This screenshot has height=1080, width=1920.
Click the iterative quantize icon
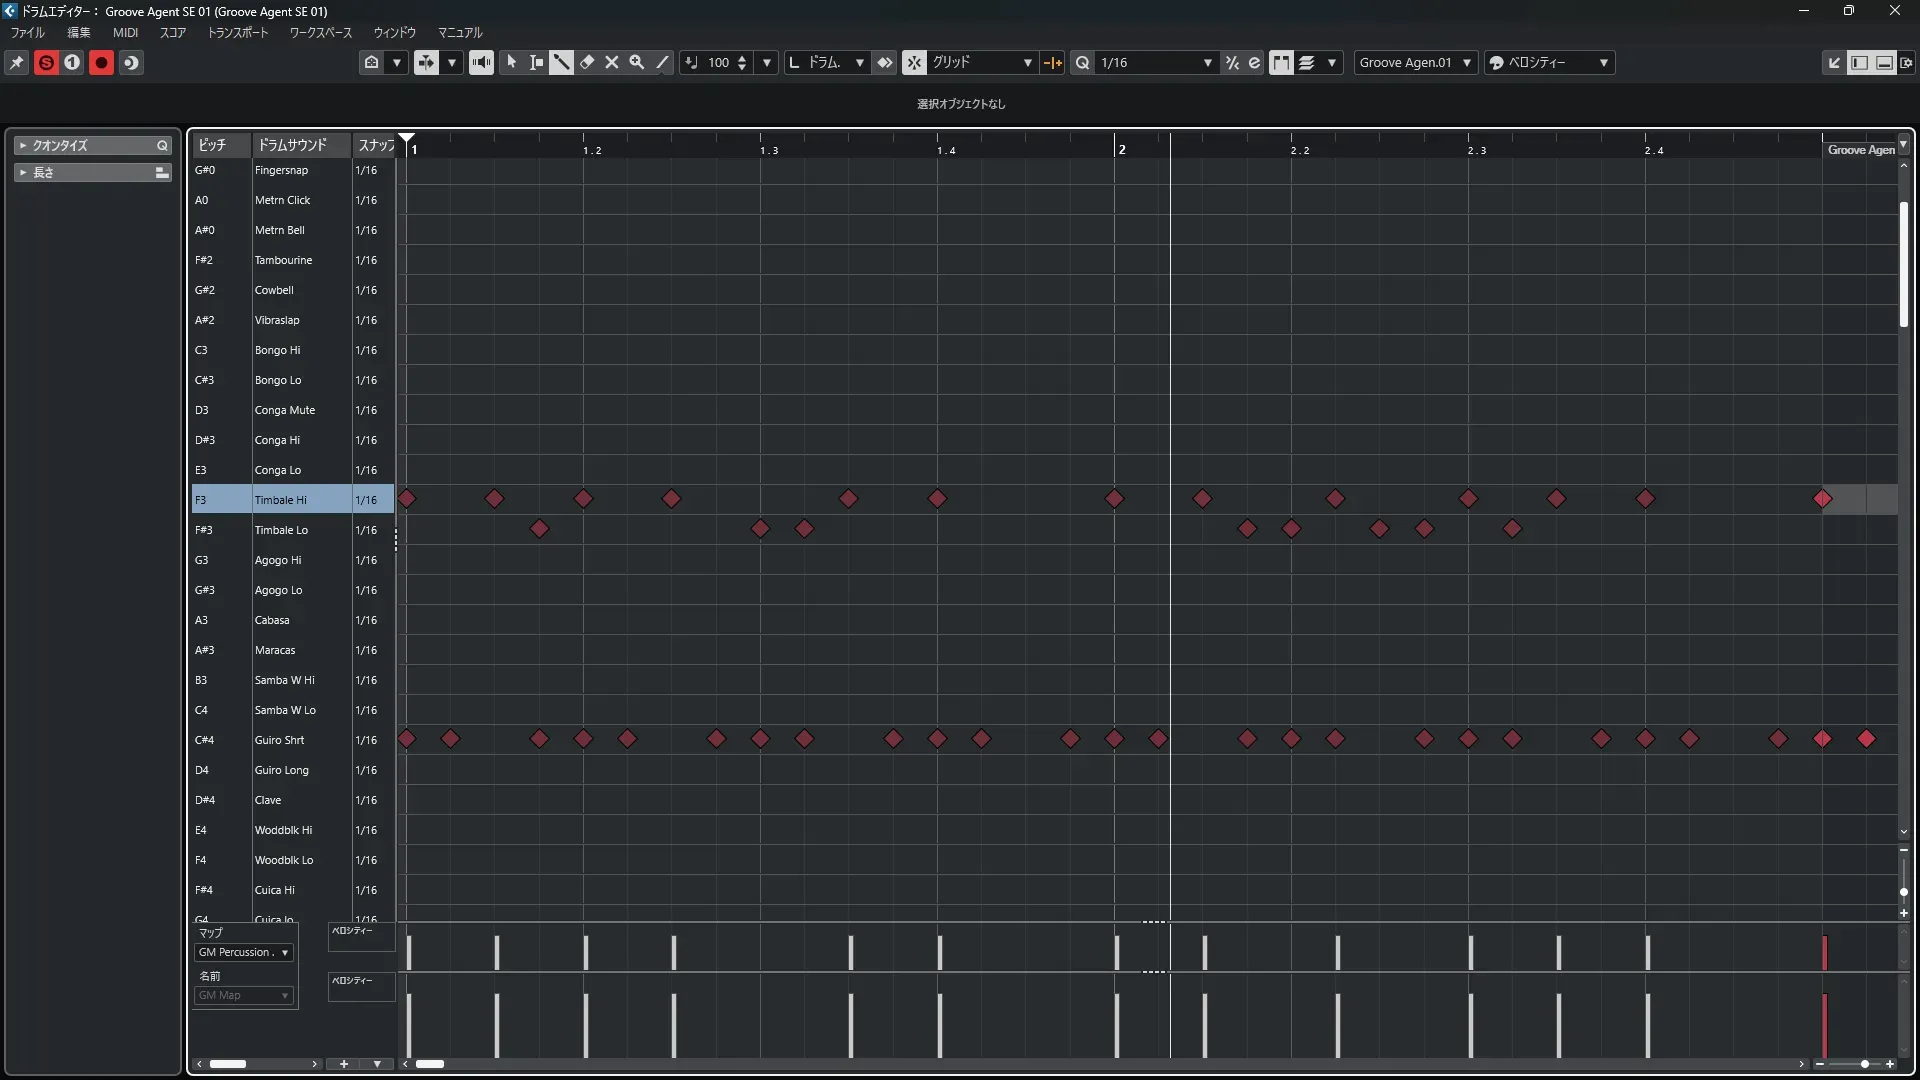click(x=1232, y=63)
